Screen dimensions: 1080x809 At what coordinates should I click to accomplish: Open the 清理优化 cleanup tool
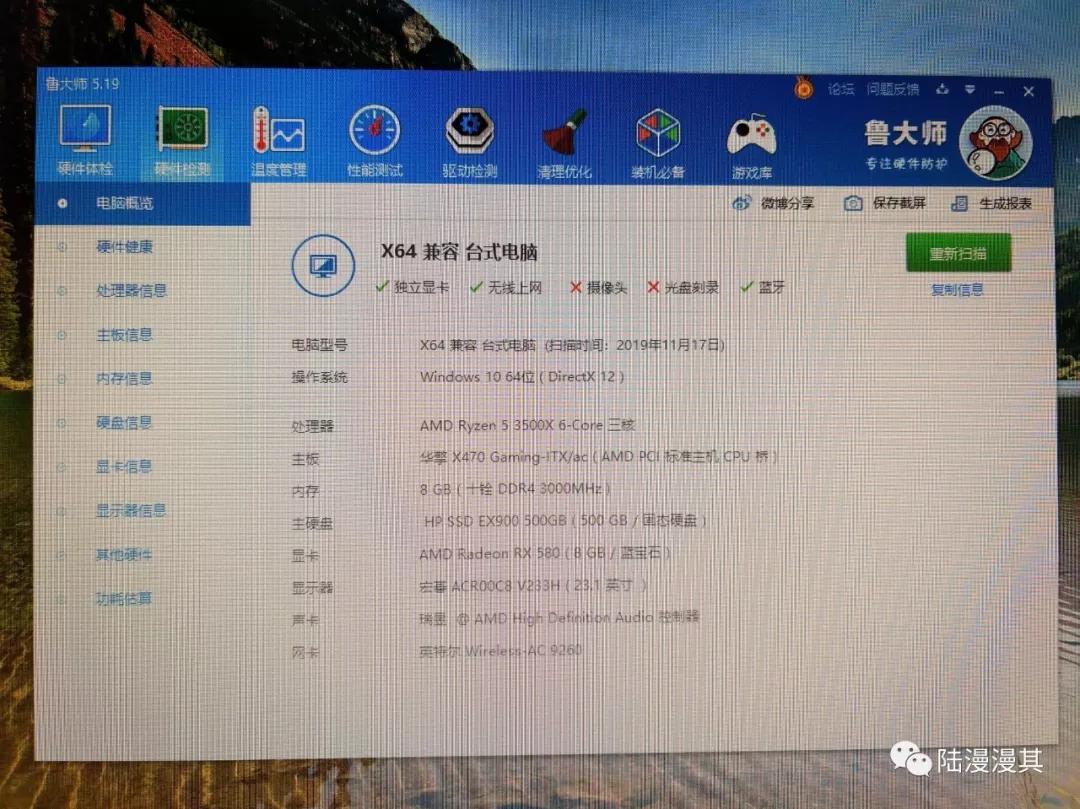point(563,135)
